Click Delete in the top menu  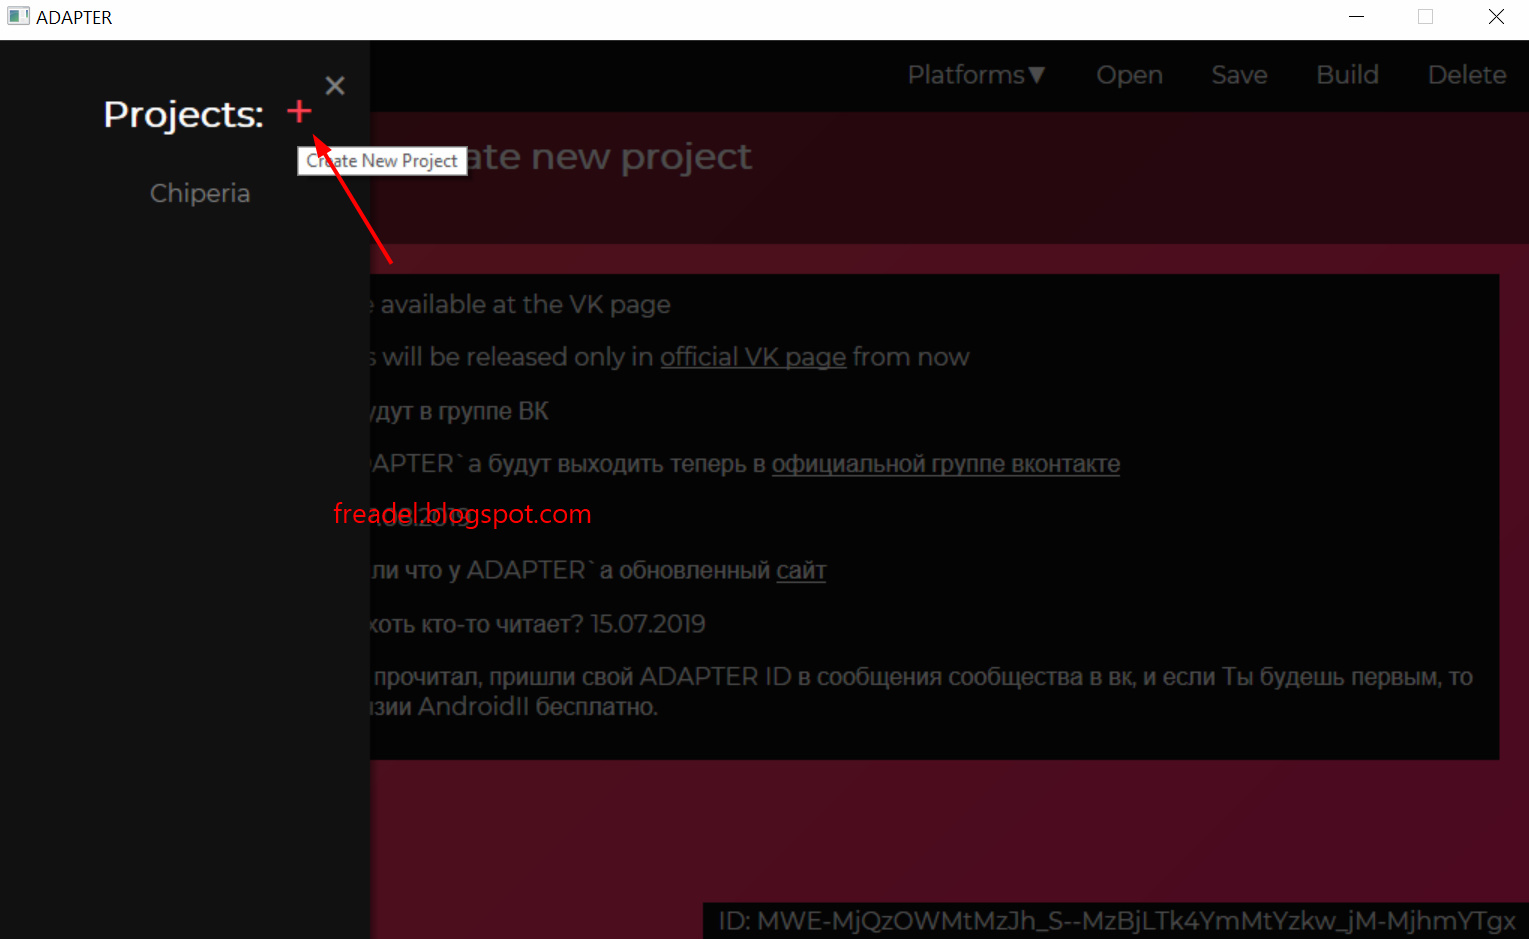pyautogui.click(x=1467, y=75)
